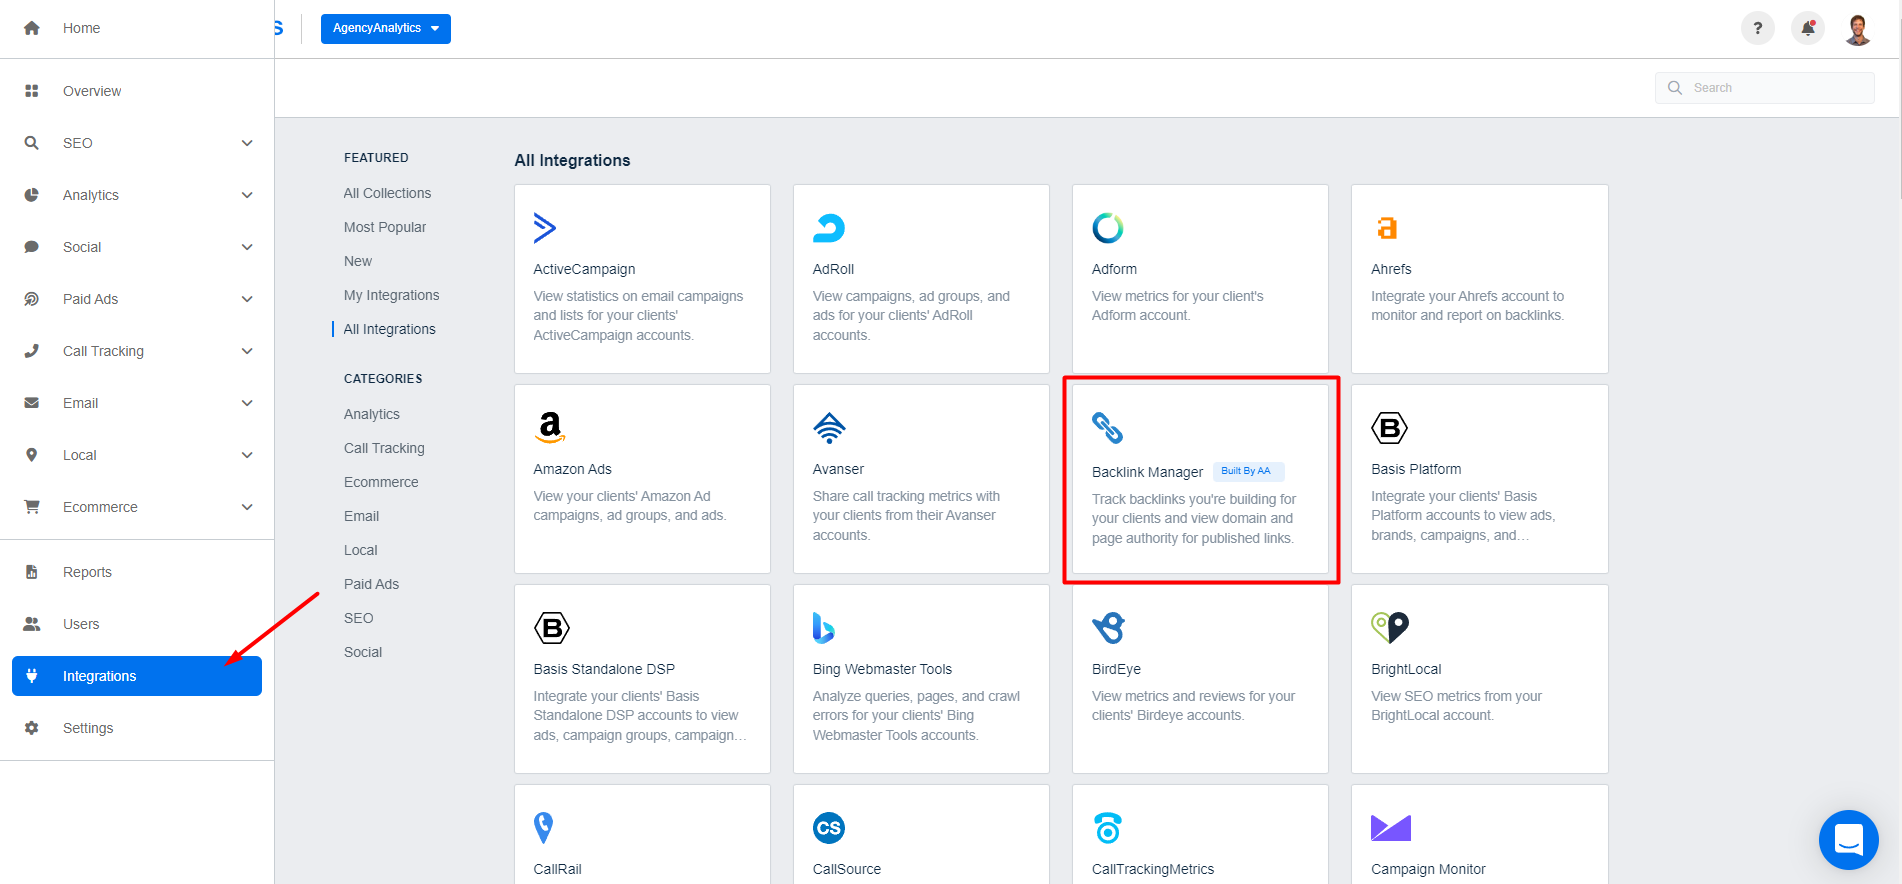The image size is (1902, 884).
Task: Click the ActiveCampaign logo icon
Action: [544, 228]
